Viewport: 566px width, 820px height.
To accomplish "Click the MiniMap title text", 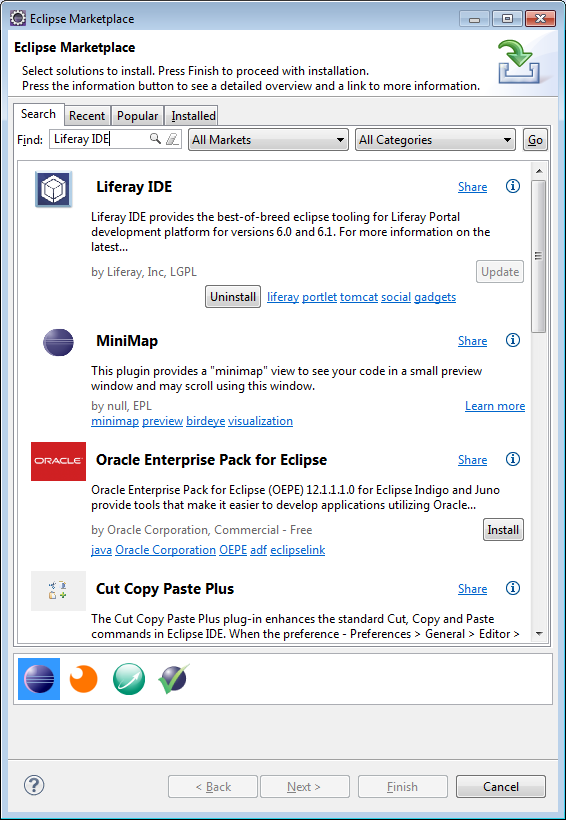I will (127, 340).
